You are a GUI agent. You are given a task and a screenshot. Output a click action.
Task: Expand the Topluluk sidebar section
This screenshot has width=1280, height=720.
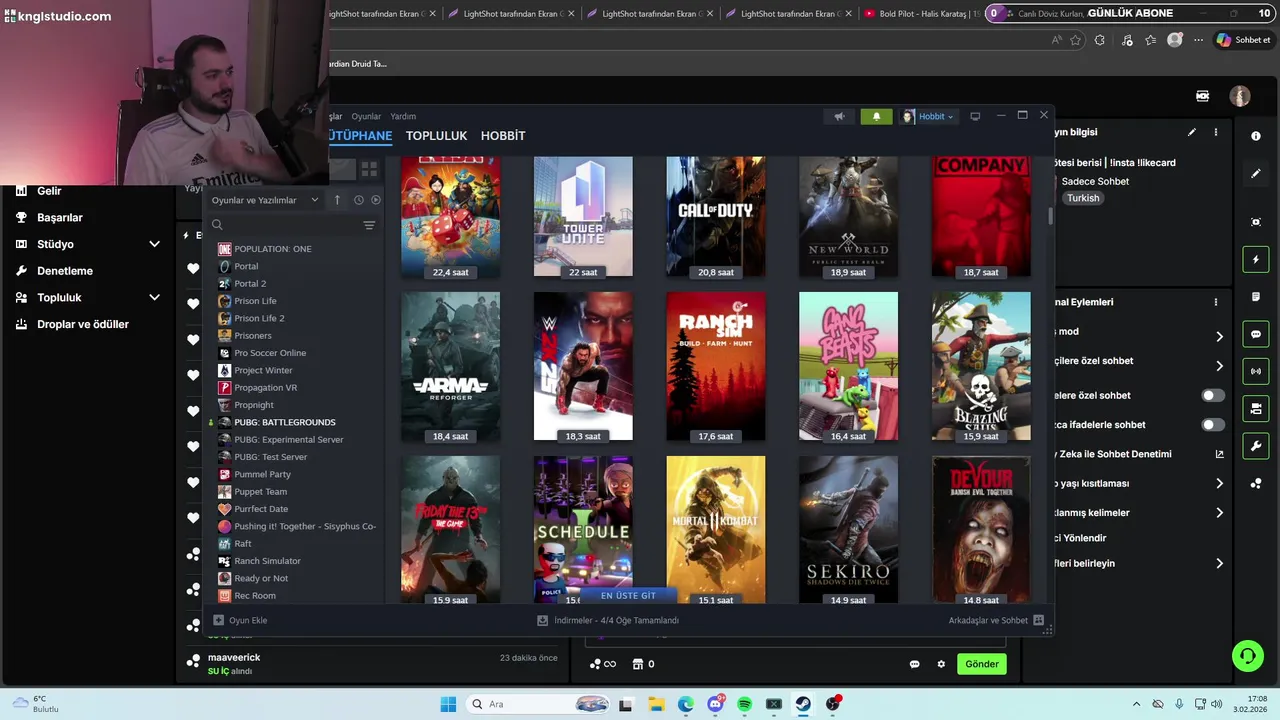[154, 297]
